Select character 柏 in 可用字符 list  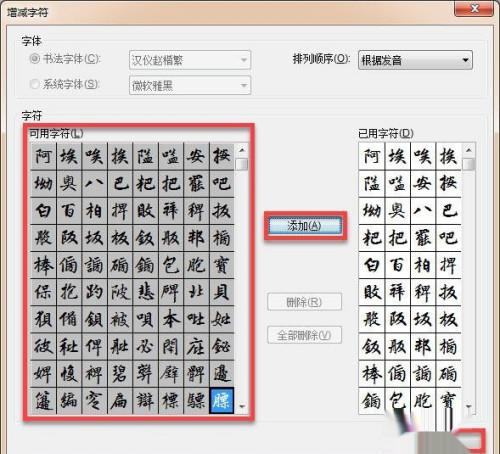tap(94, 211)
